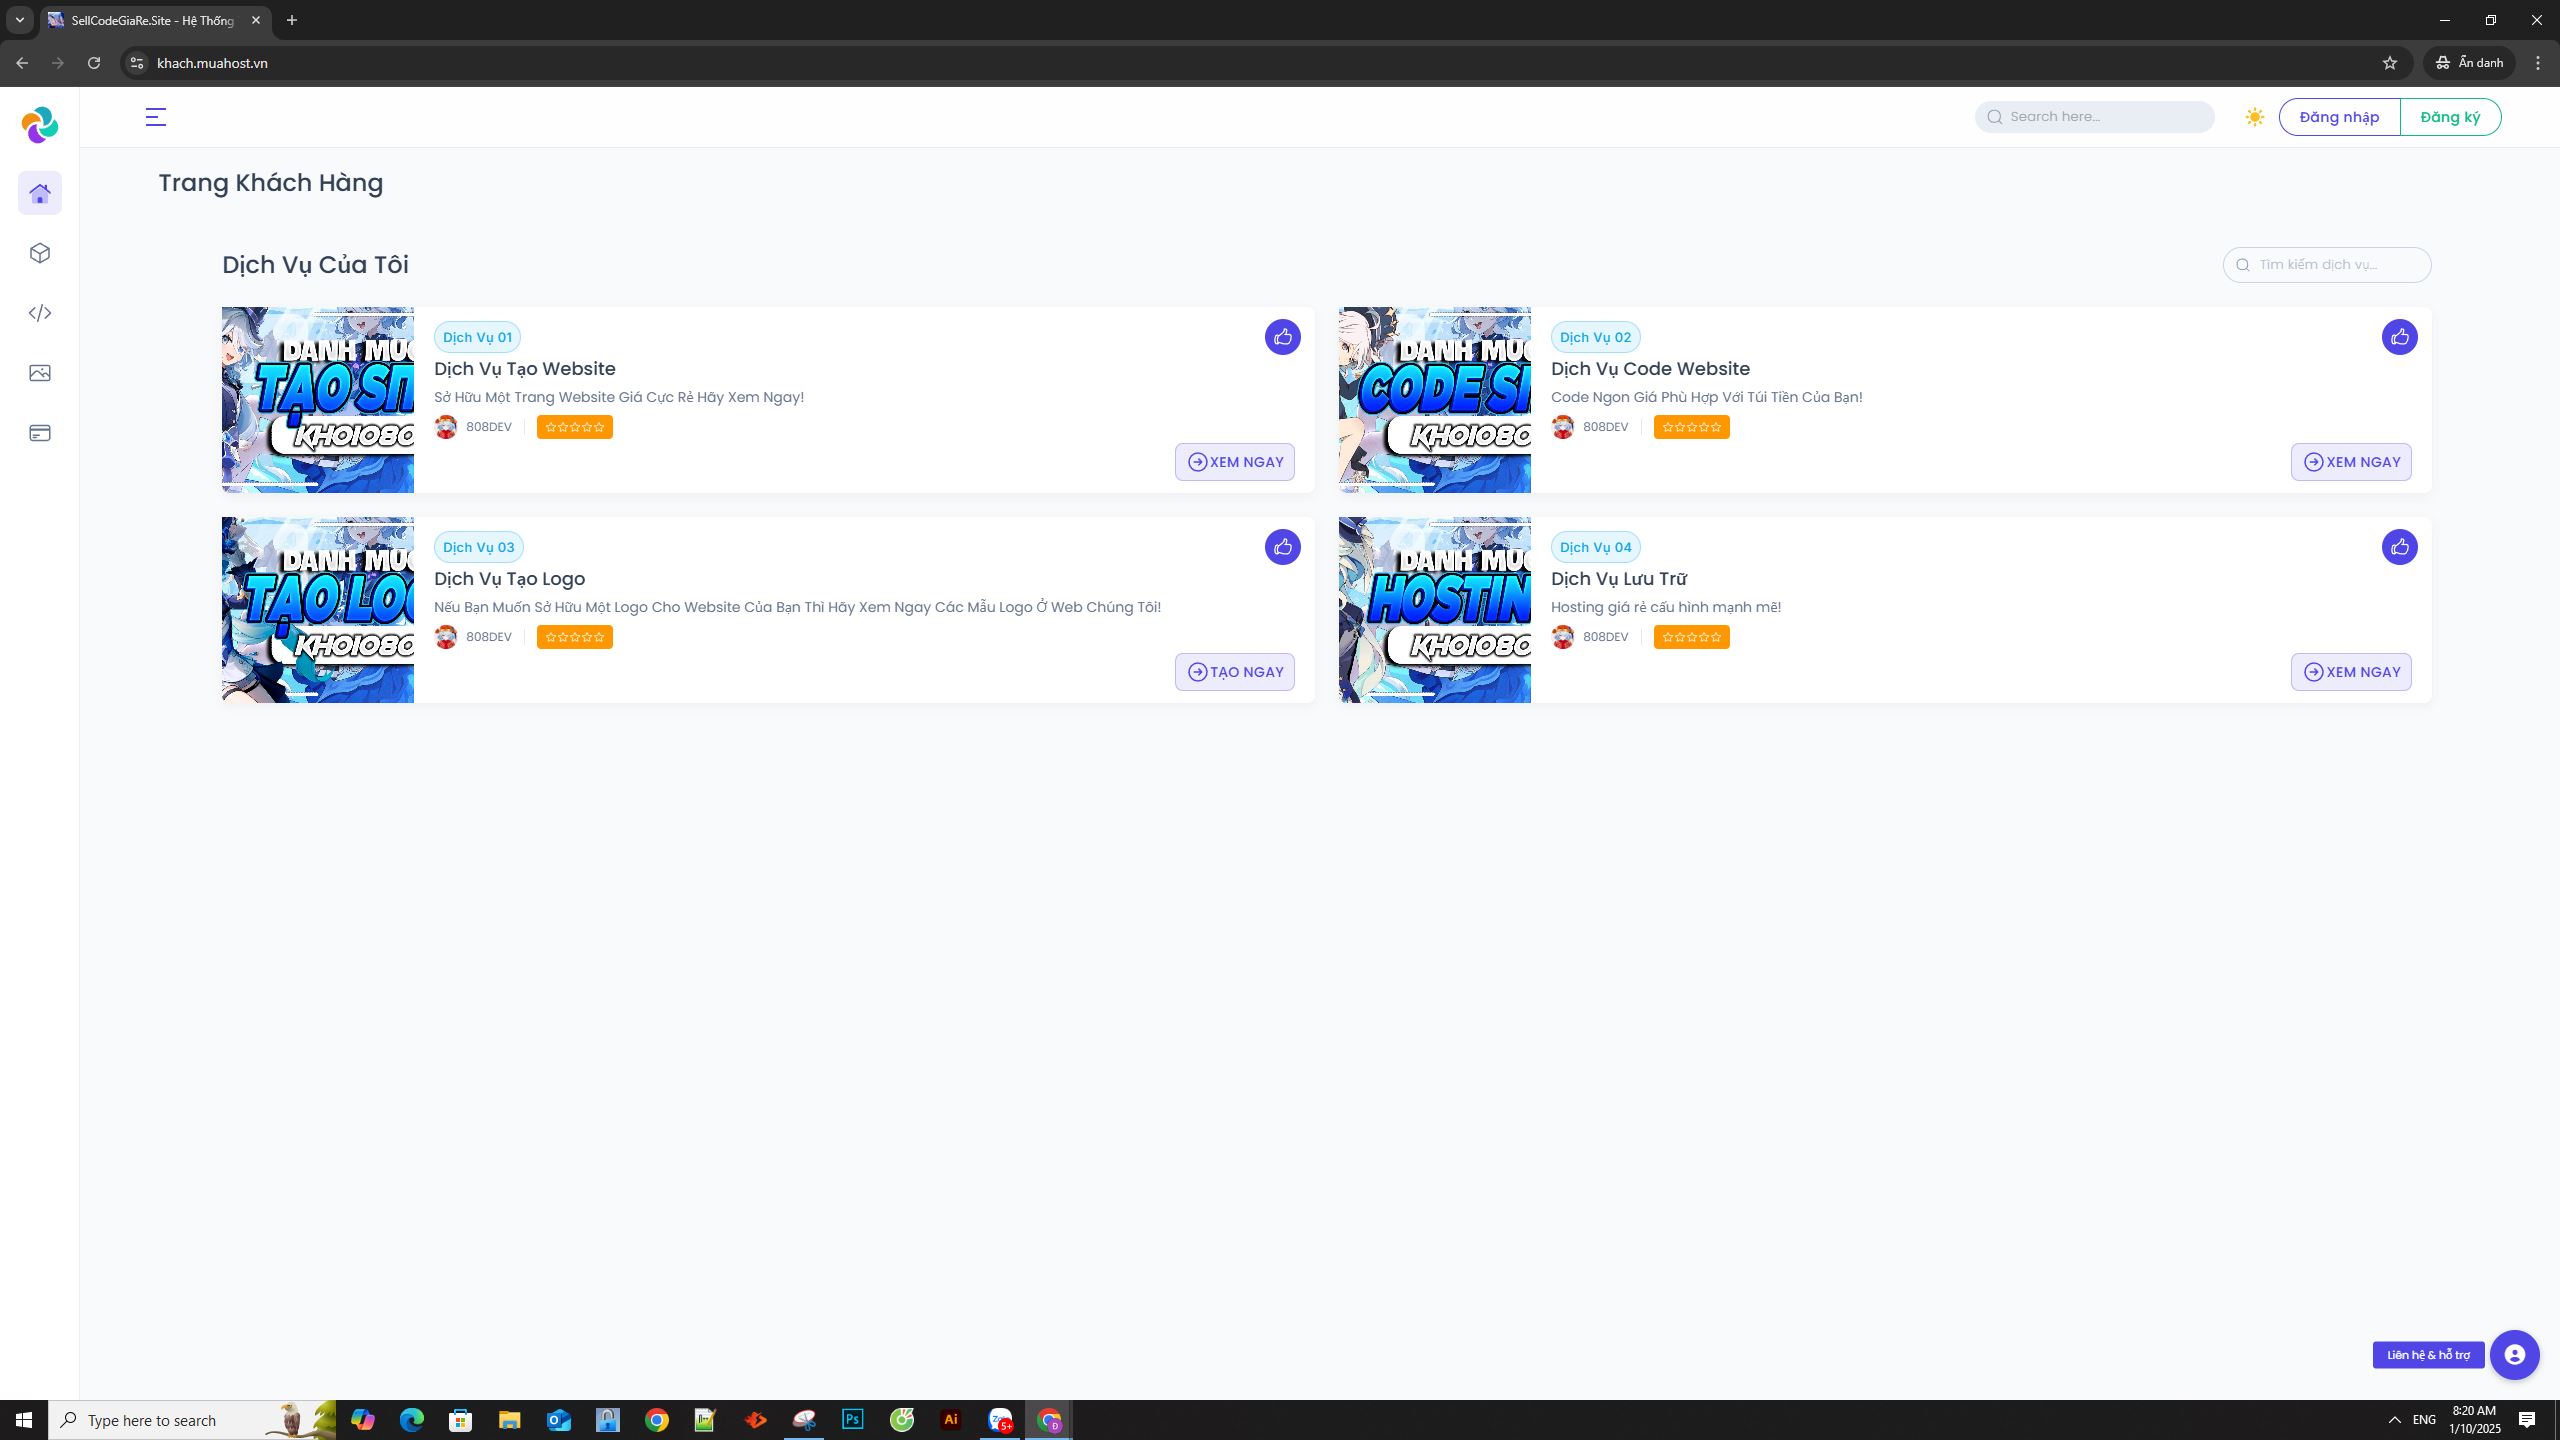
Task: Click the Đăng nhập button
Action: (x=2339, y=117)
